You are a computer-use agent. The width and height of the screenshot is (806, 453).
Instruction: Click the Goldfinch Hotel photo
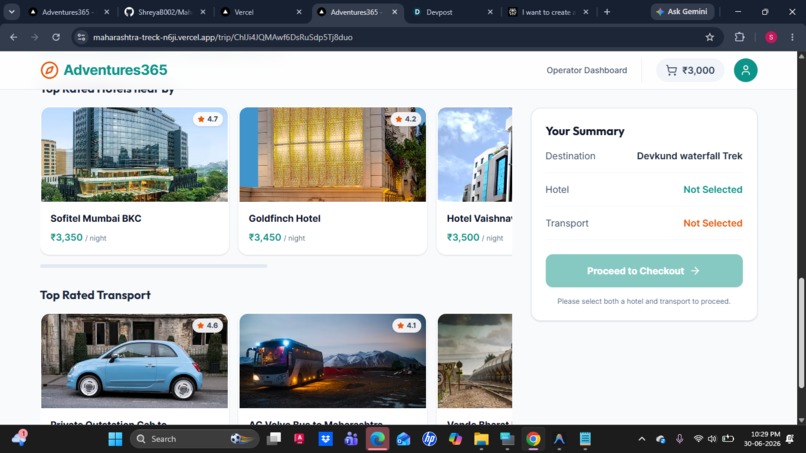pos(333,154)
